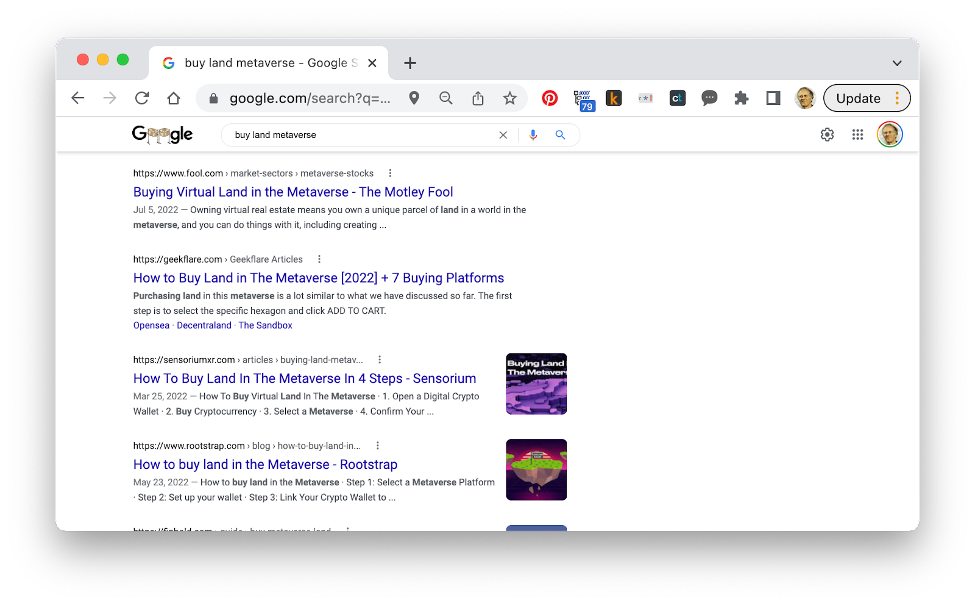Screen dimensions: 977x606
Task: Open 'Buying Virtual Land in the Metaverse' link
Action: click(293, 192)
